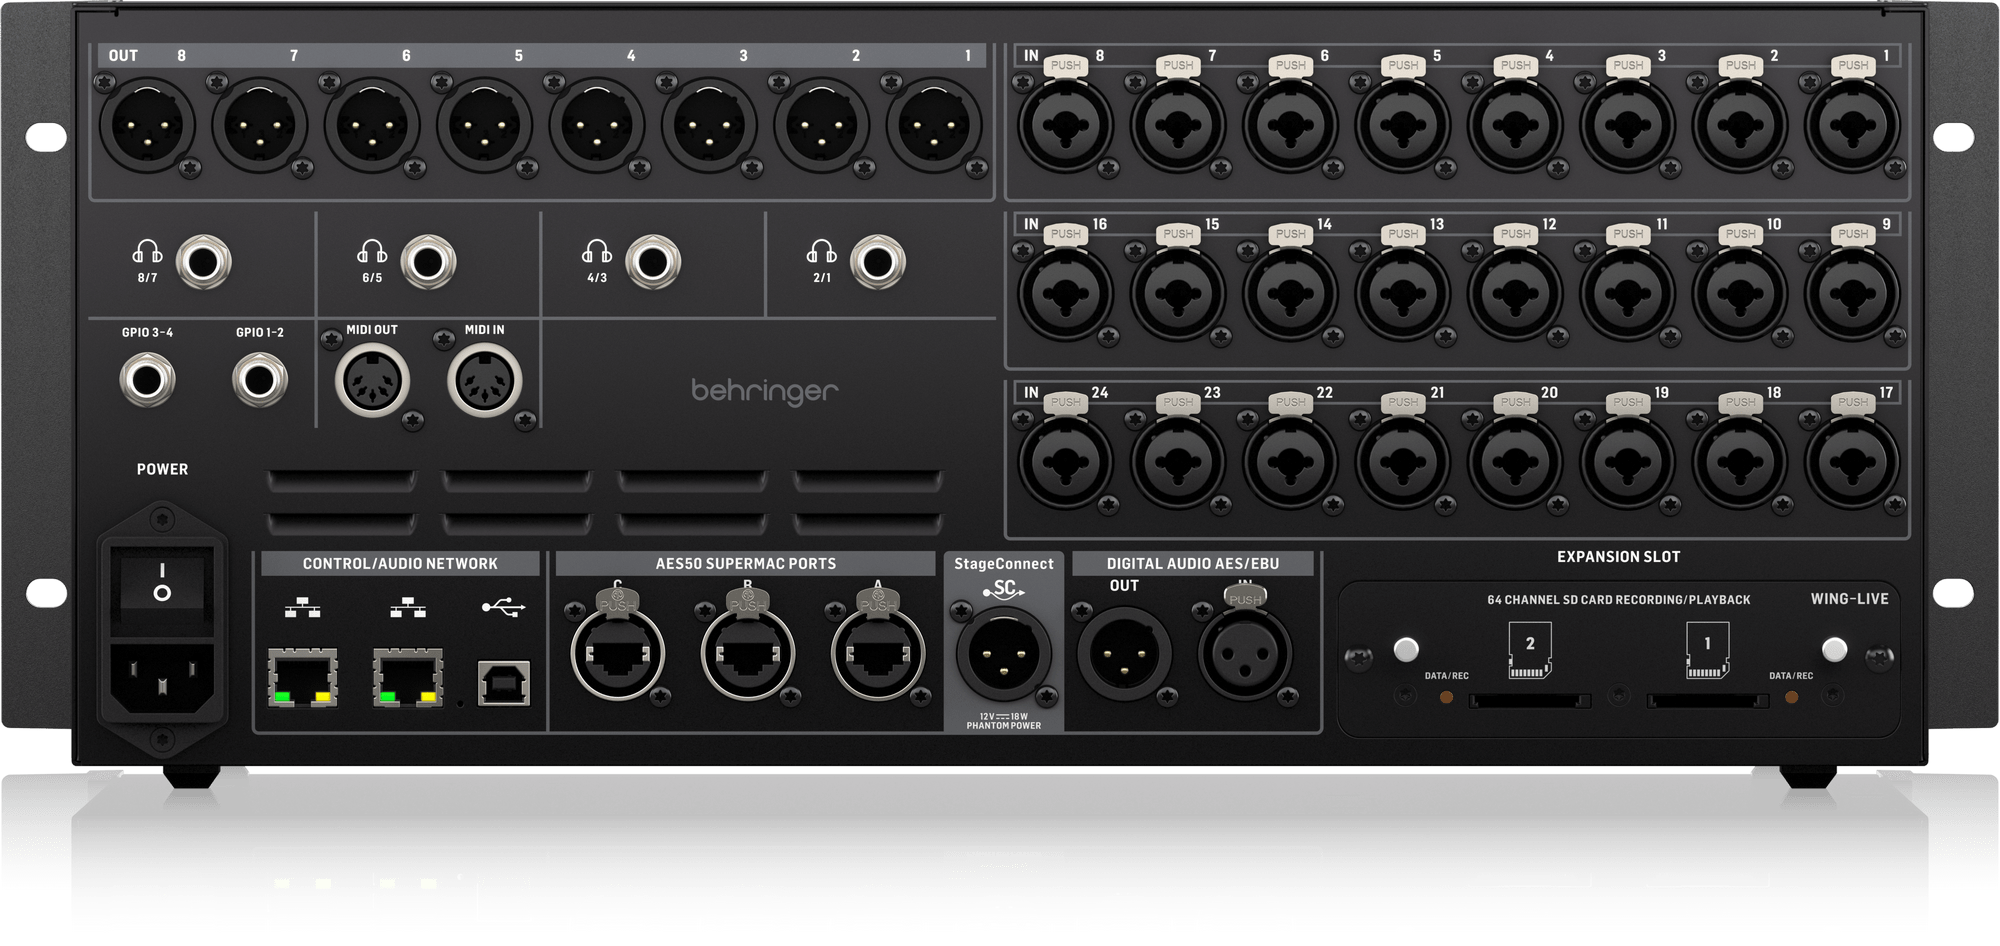Click the MIDI IN DIN connector
2000x946 pixels.
coord(485,380)
